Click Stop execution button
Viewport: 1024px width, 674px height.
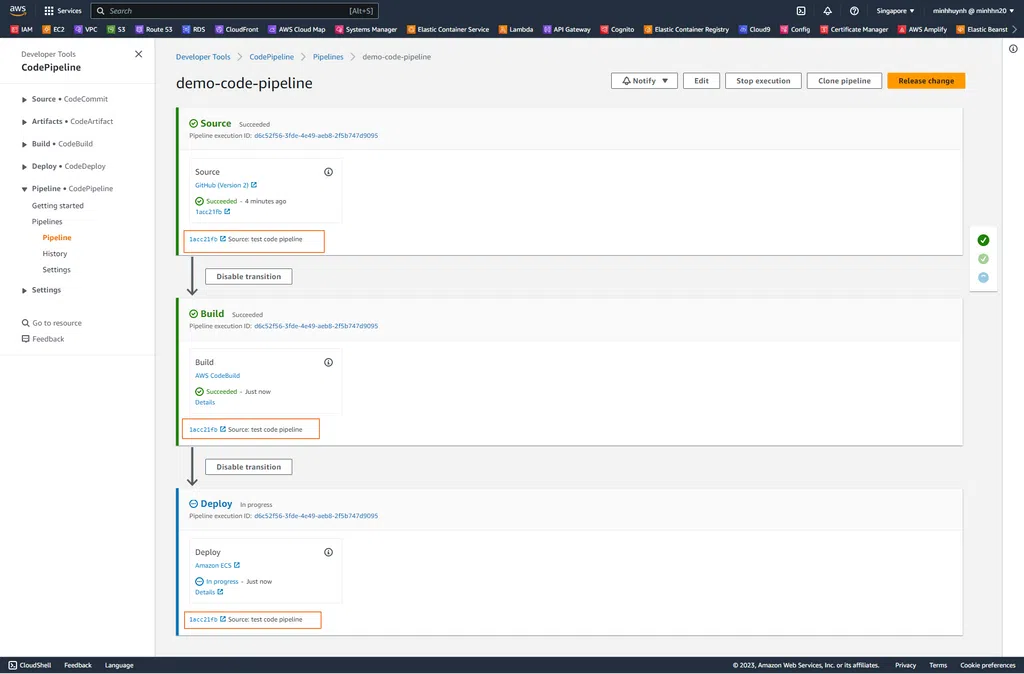[763, 81]
